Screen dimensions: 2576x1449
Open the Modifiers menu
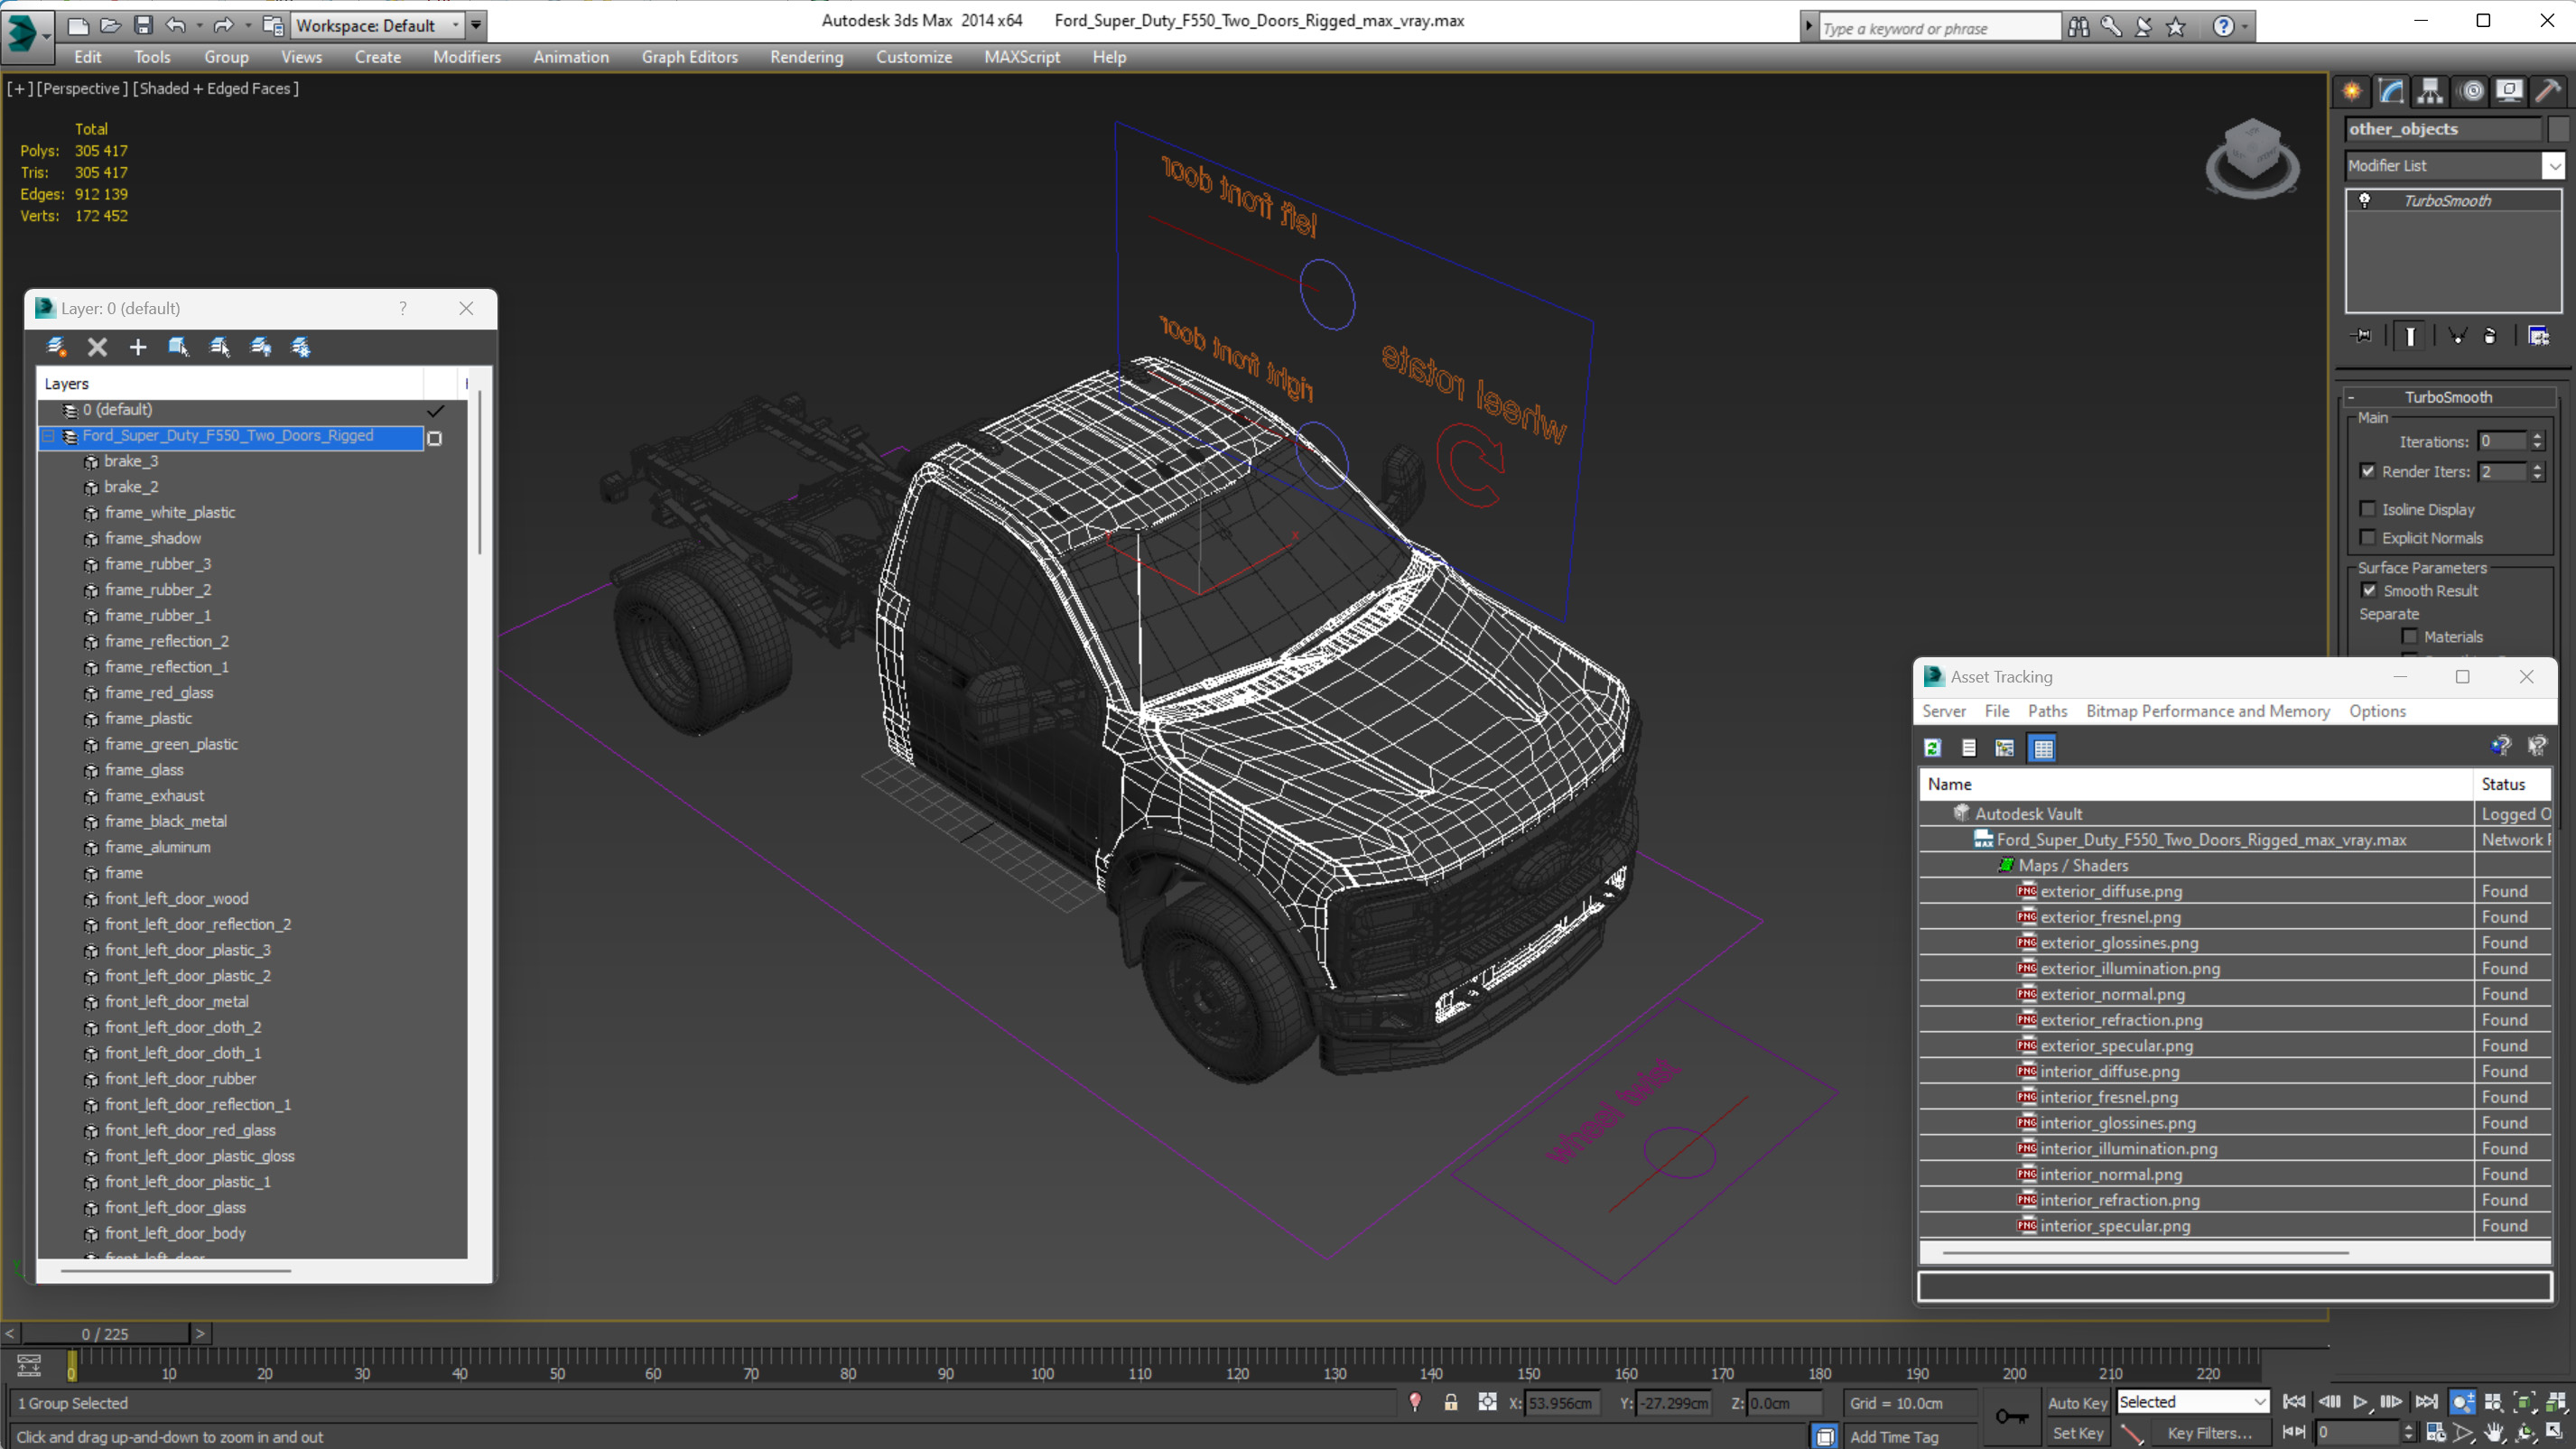467,57
